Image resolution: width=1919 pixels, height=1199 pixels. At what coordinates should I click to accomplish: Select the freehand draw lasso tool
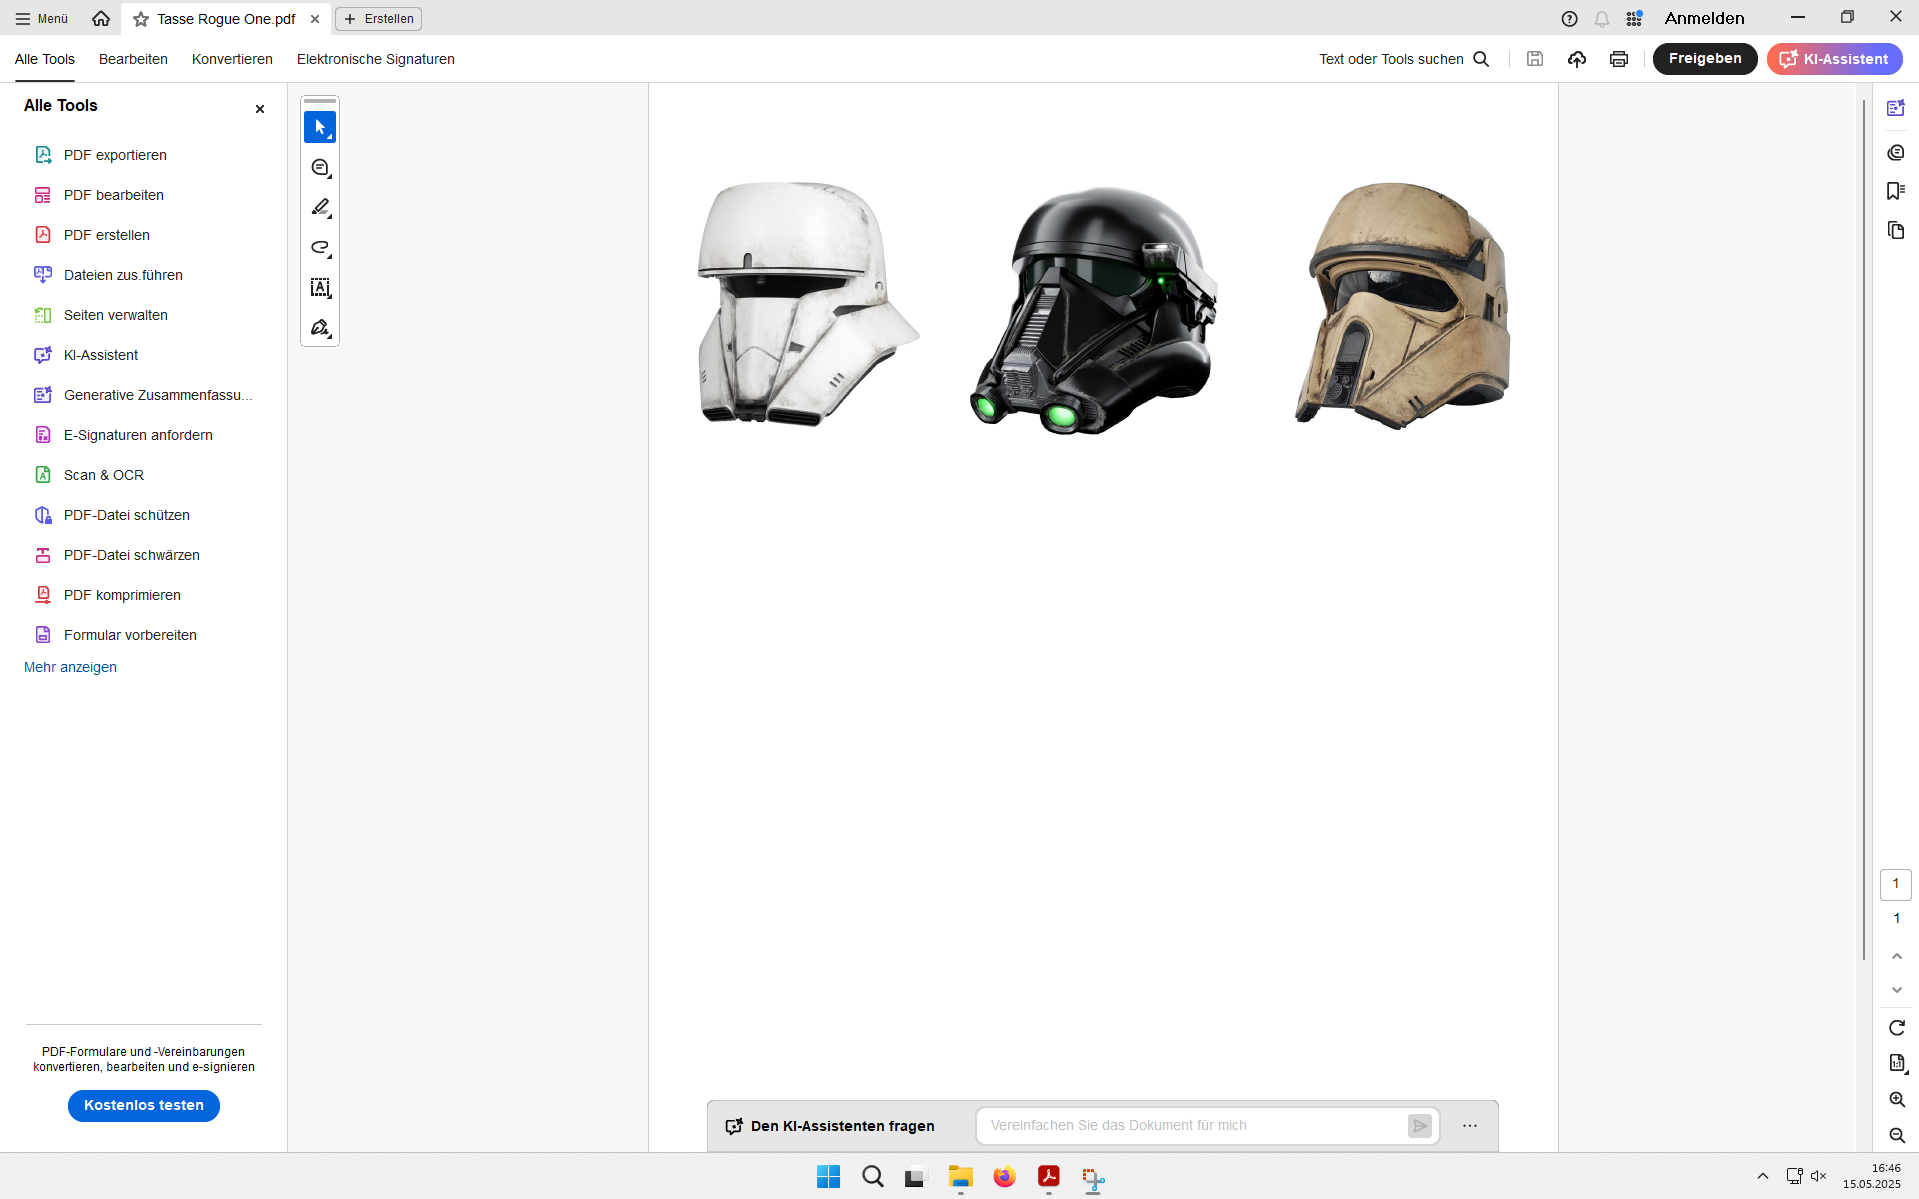(x=320, y=248)
